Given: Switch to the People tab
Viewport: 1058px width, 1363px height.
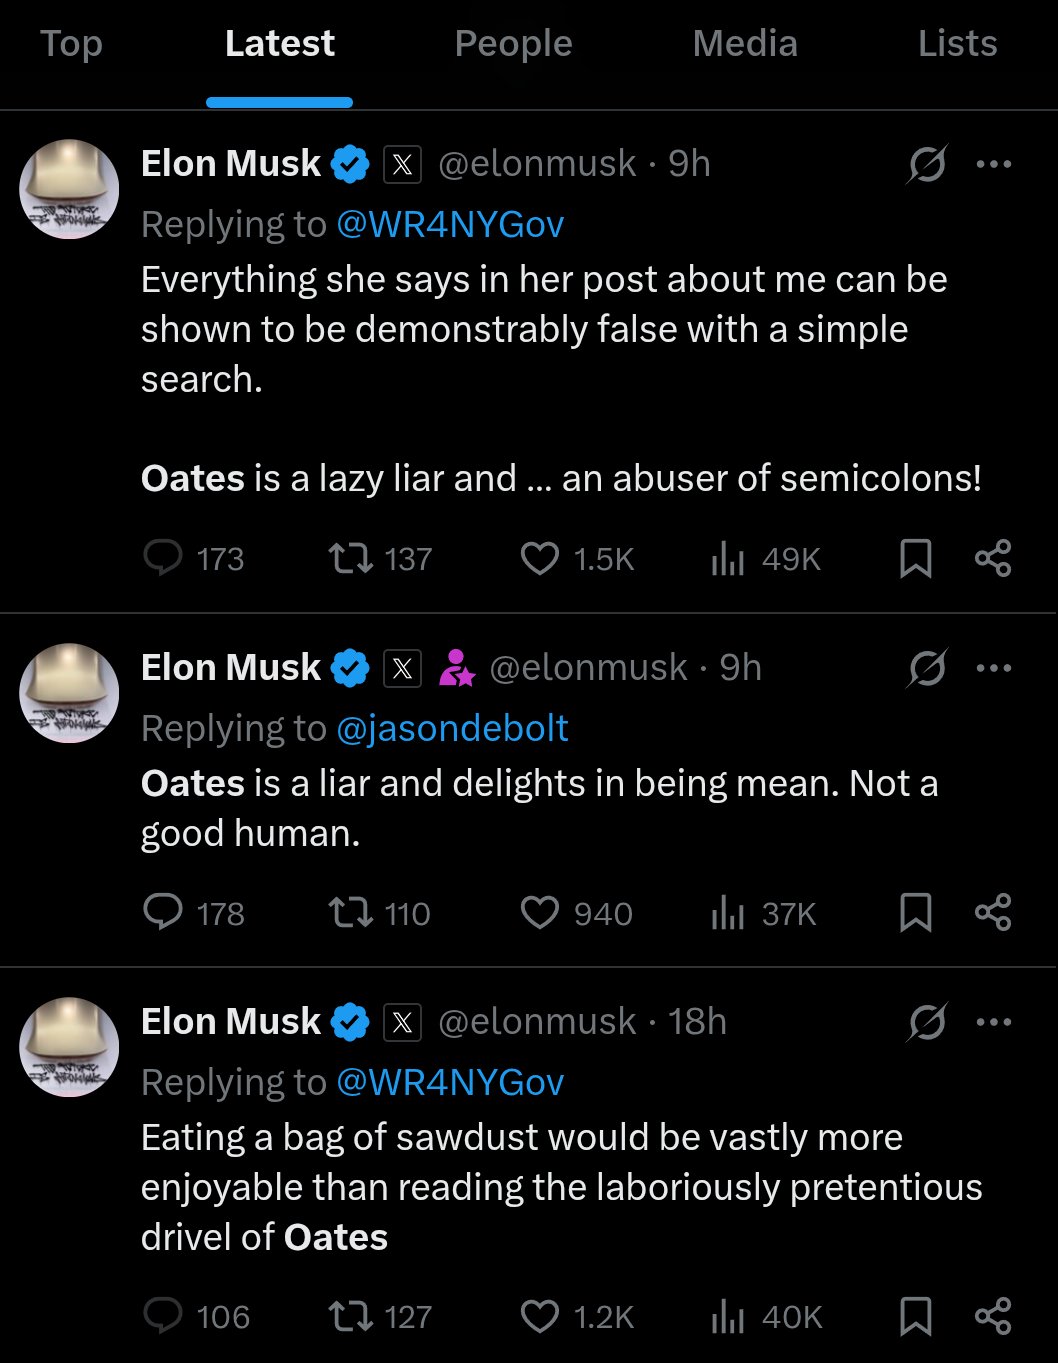Looking at the screenshot, I should tap(513, 44).
